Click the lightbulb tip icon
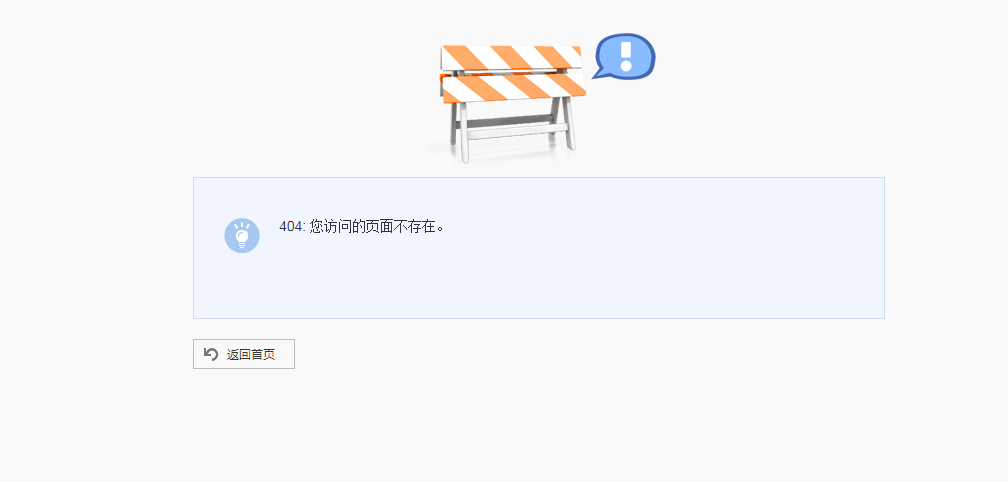1008x482 pixels. tap(242, 236)
